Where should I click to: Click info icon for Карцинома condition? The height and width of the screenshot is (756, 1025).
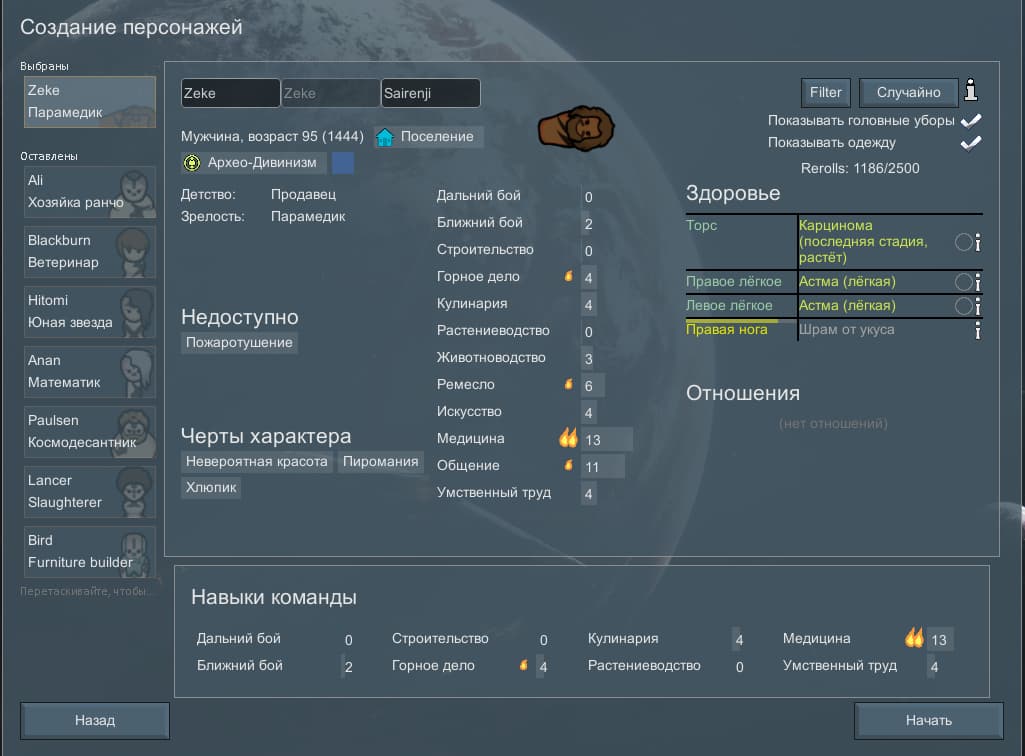point(978,242)
